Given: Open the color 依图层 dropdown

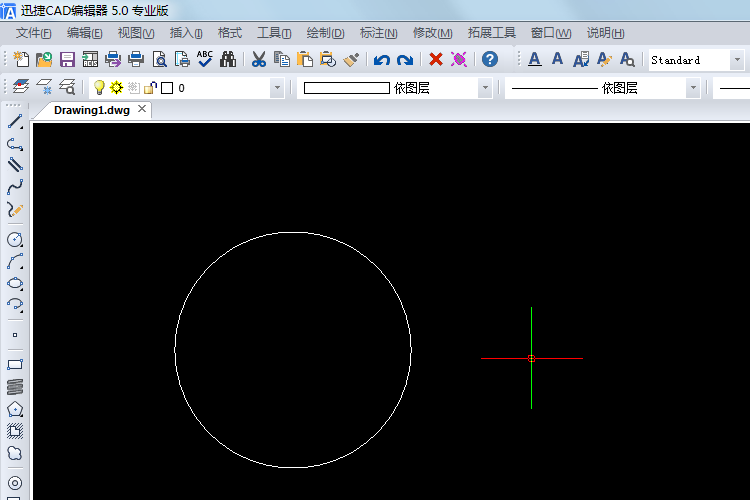Looking at the screenshot, I should point(485,88).
